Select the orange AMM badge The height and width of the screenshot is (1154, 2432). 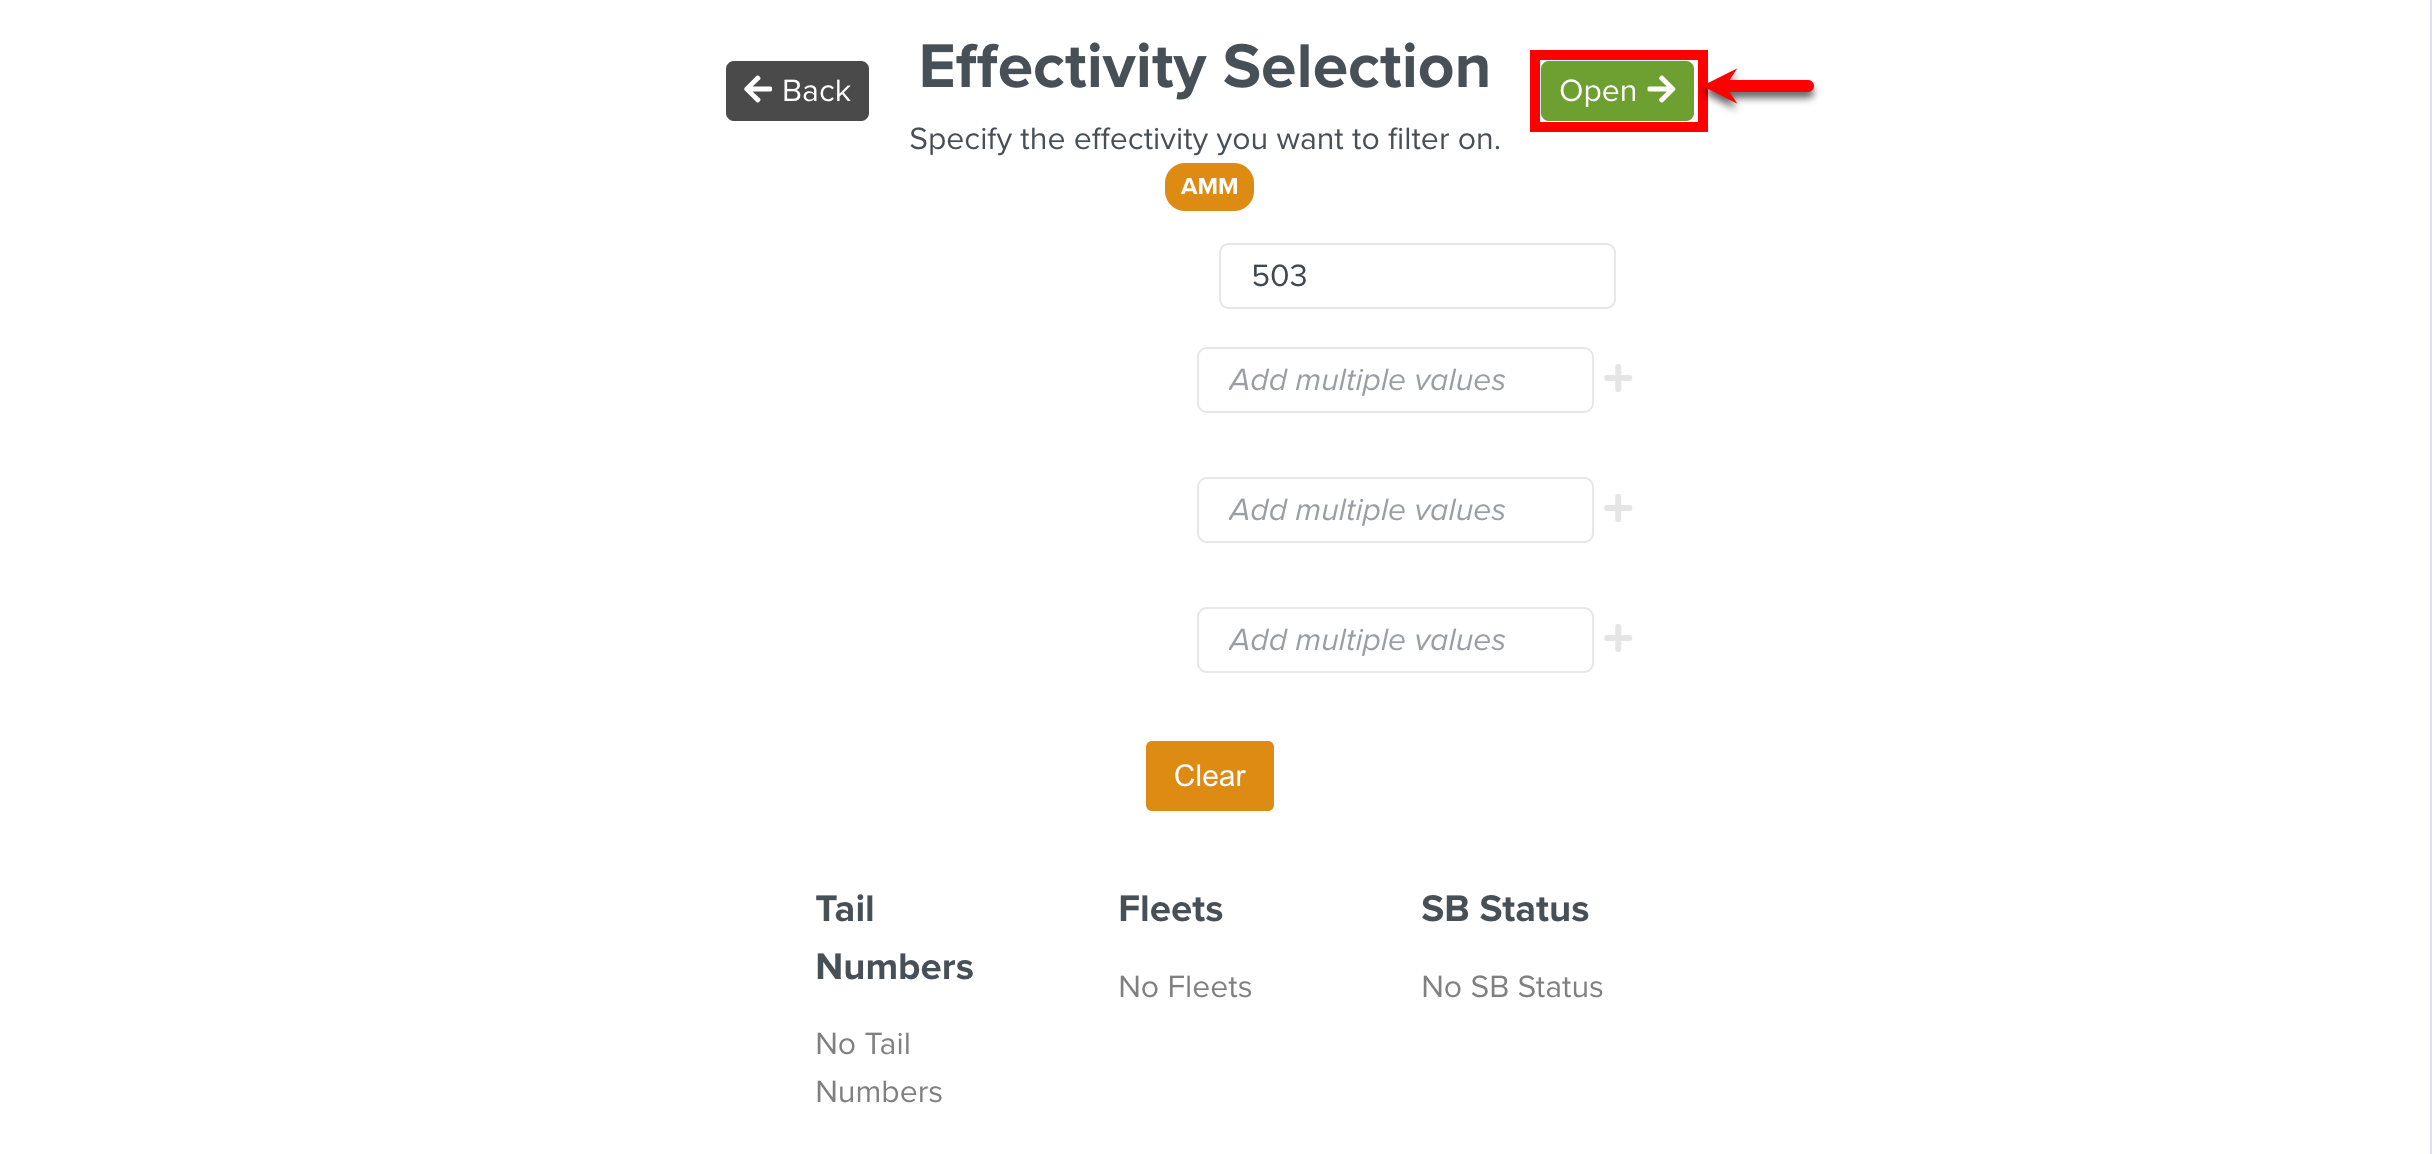[x=1209, y=187]
